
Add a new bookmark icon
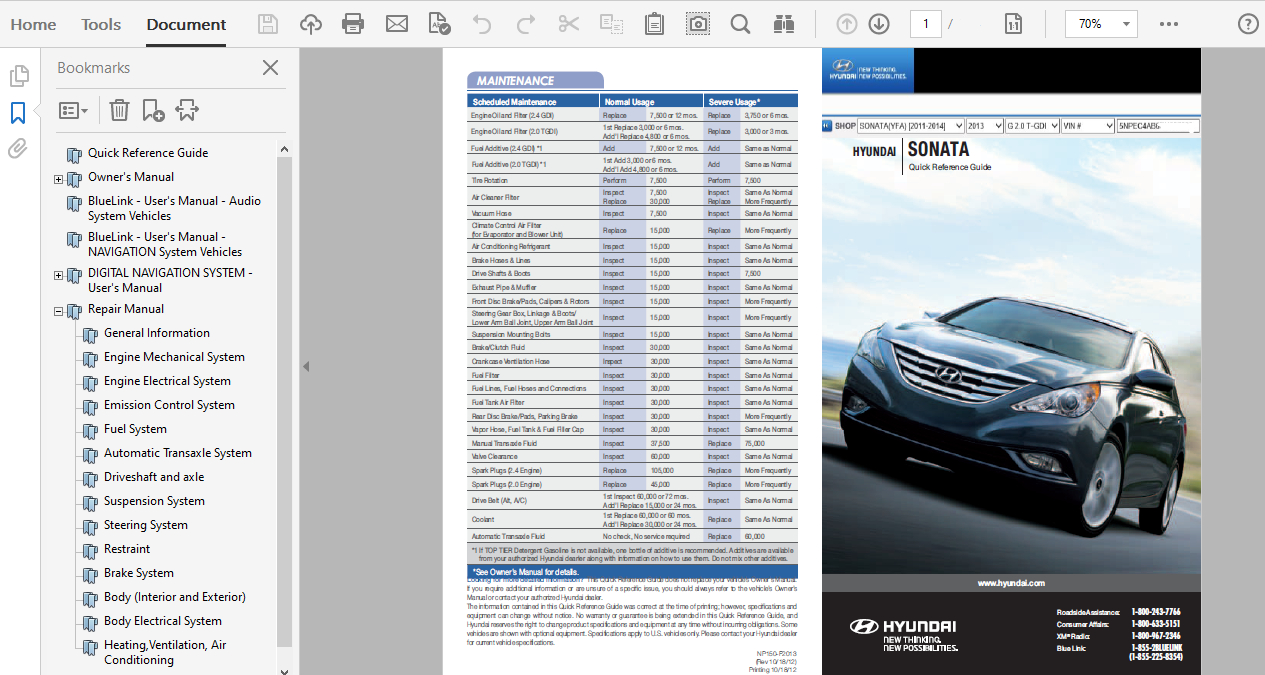(153, 110)
